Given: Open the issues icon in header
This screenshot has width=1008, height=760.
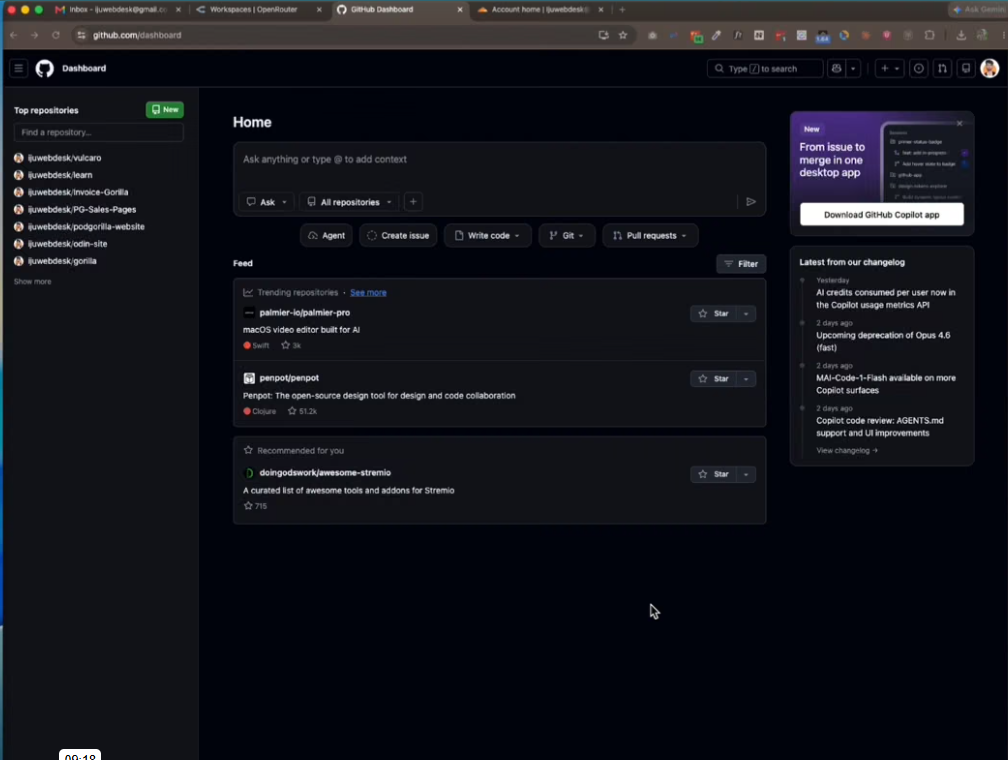Looking at the screenshot, I should pyautogui.click(x=919, y=68).
